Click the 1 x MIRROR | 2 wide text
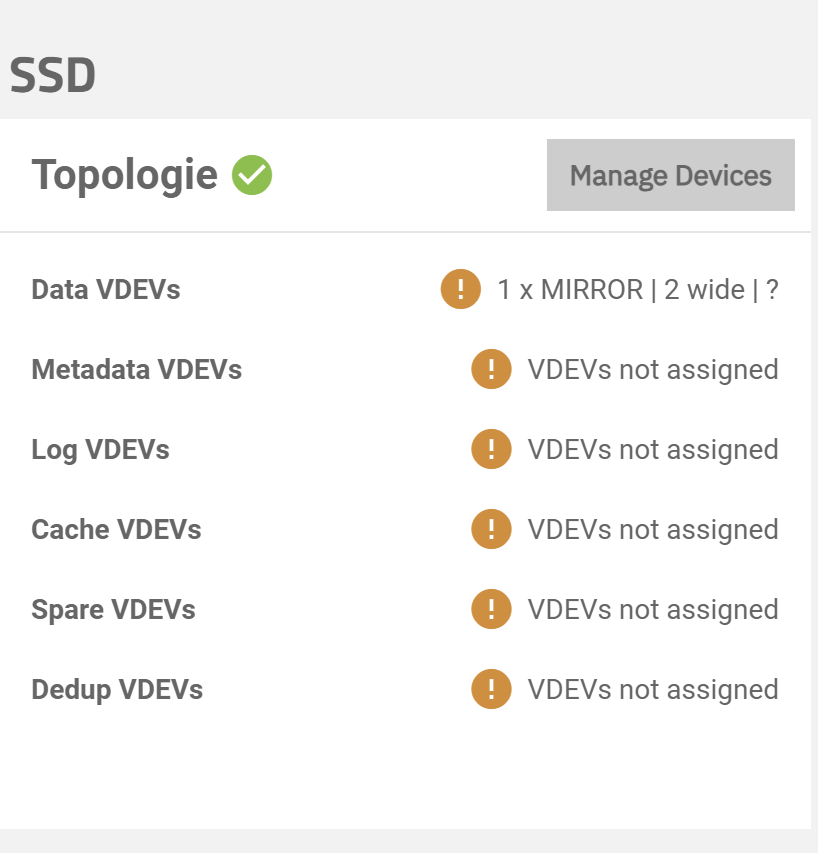This screenshot has height=853, width=818. click(x=621, y=289)
